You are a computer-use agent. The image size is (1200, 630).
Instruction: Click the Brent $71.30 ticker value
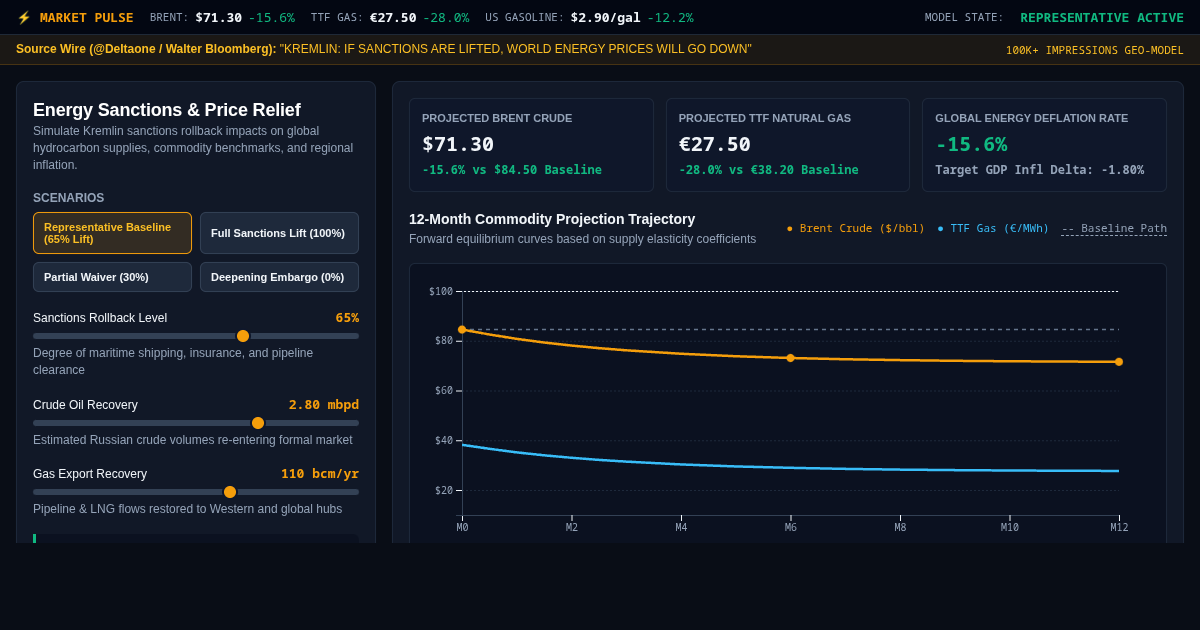(x=218, y=17)
